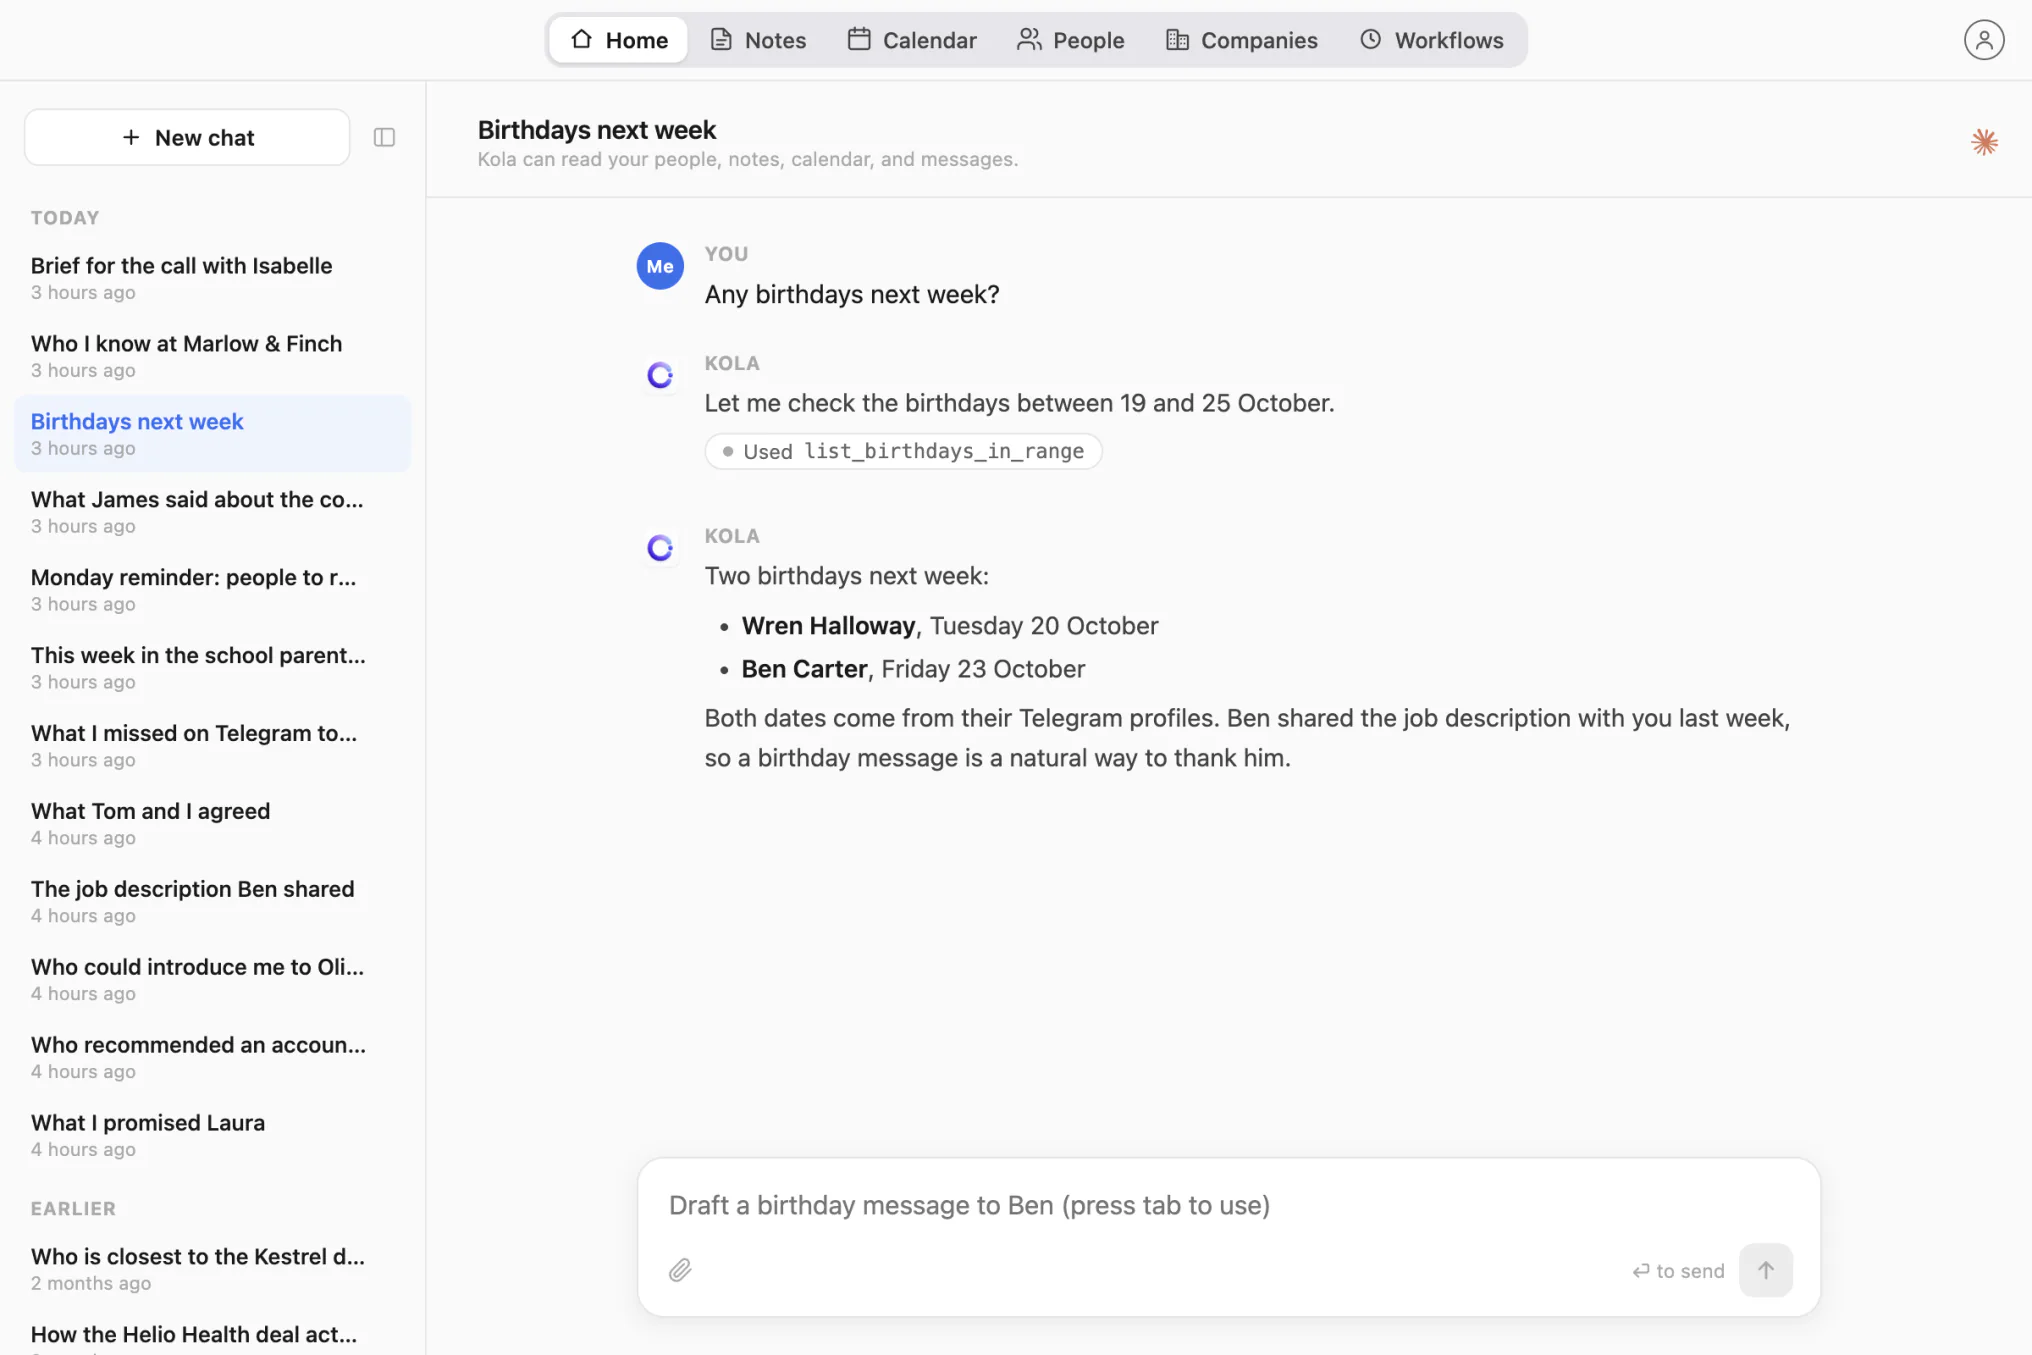Image resolution: width=2032 pixels, height=1355 pixels.
Task: Open Monday reminder: people to r... chat
Action: pyautogui.click(x=212, y=589)
